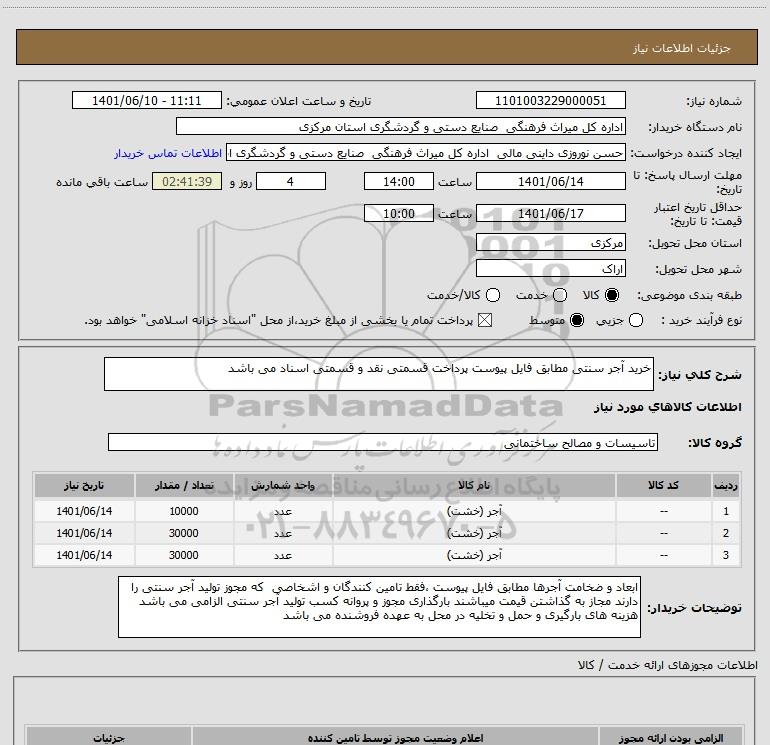
Task: Click the نام کالا column header
Action: point(474,486)
